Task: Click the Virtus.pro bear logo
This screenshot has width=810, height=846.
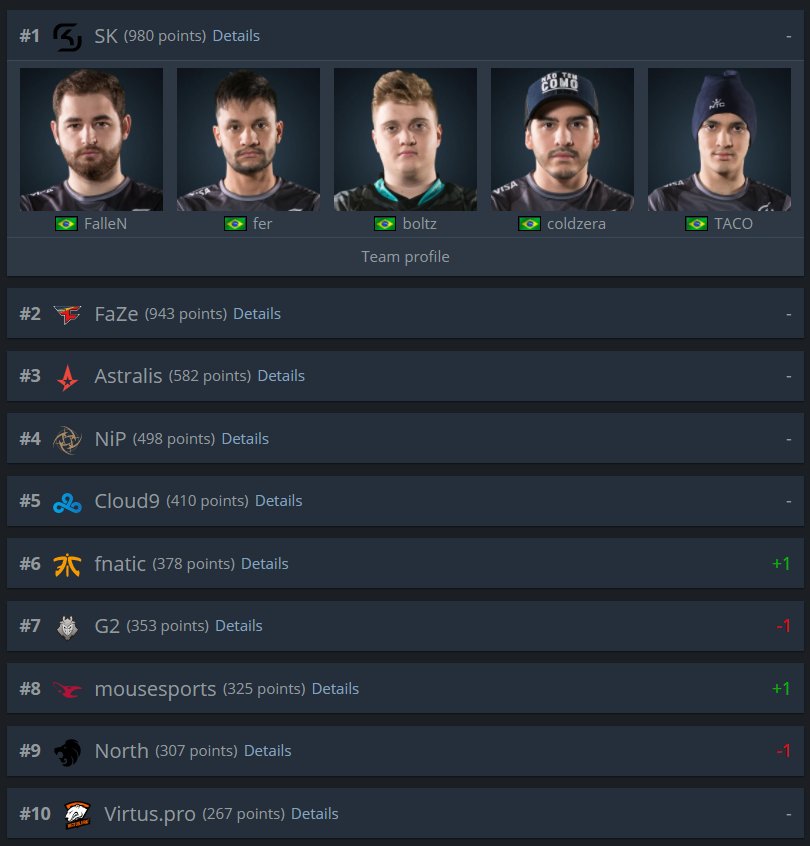Action: click(77, 815)
